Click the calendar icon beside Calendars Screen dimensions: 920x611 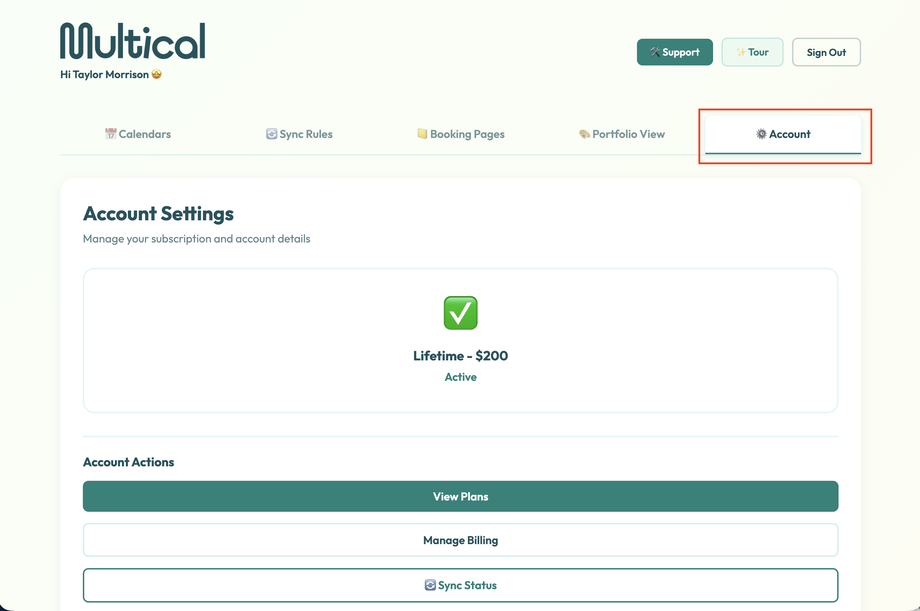click(x=111, y=134)
